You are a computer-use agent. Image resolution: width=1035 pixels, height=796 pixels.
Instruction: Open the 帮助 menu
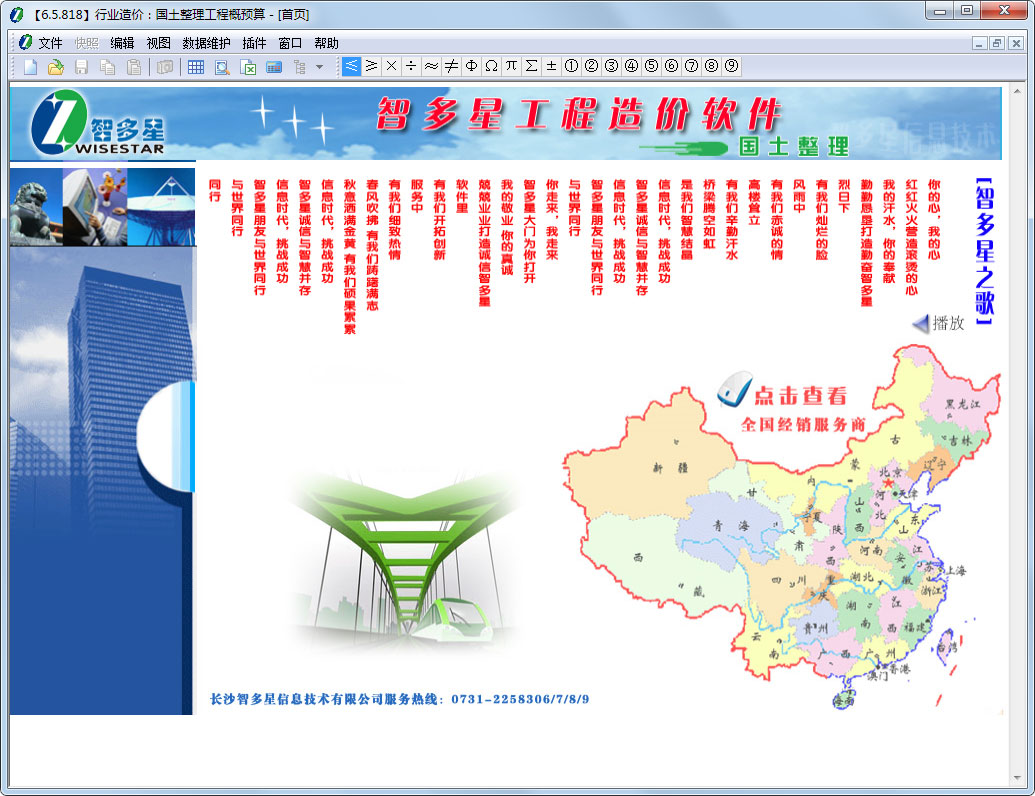(326, 43)
